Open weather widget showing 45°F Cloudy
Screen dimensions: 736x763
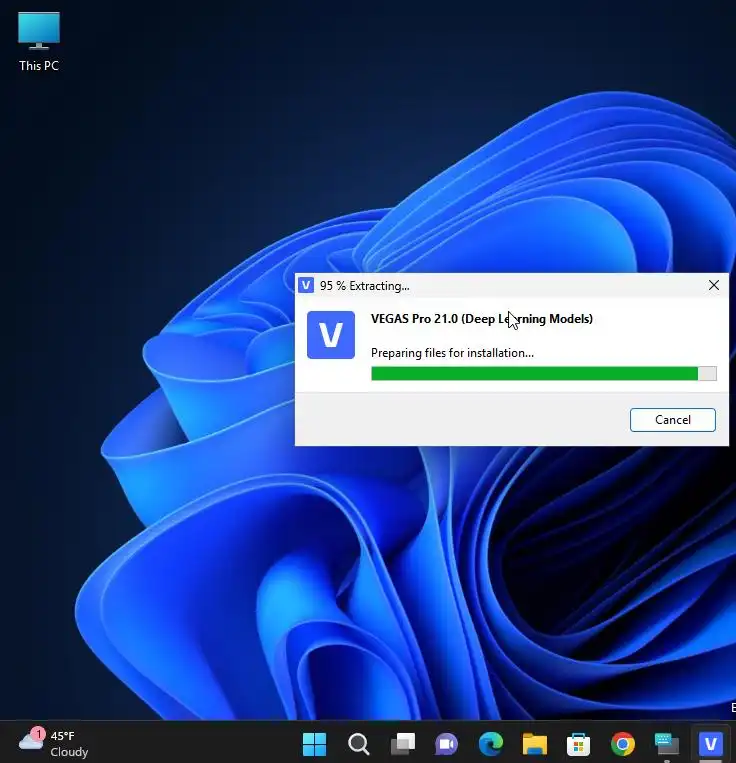click(54, 744)
